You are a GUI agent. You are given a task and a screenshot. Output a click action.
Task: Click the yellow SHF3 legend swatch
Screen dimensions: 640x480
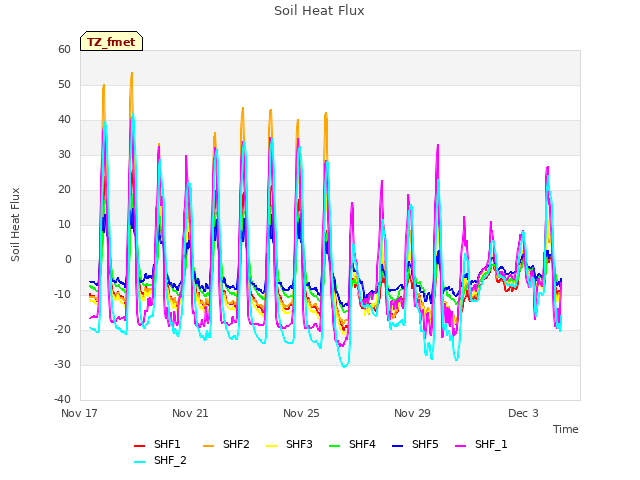coord(271,446)
